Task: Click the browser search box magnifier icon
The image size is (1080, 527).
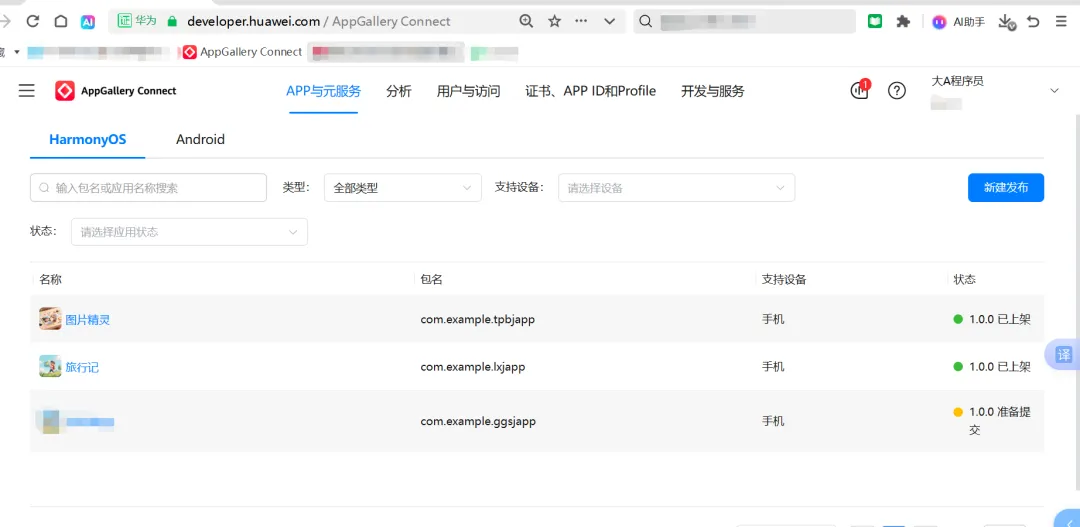Action: coord(645,21)
